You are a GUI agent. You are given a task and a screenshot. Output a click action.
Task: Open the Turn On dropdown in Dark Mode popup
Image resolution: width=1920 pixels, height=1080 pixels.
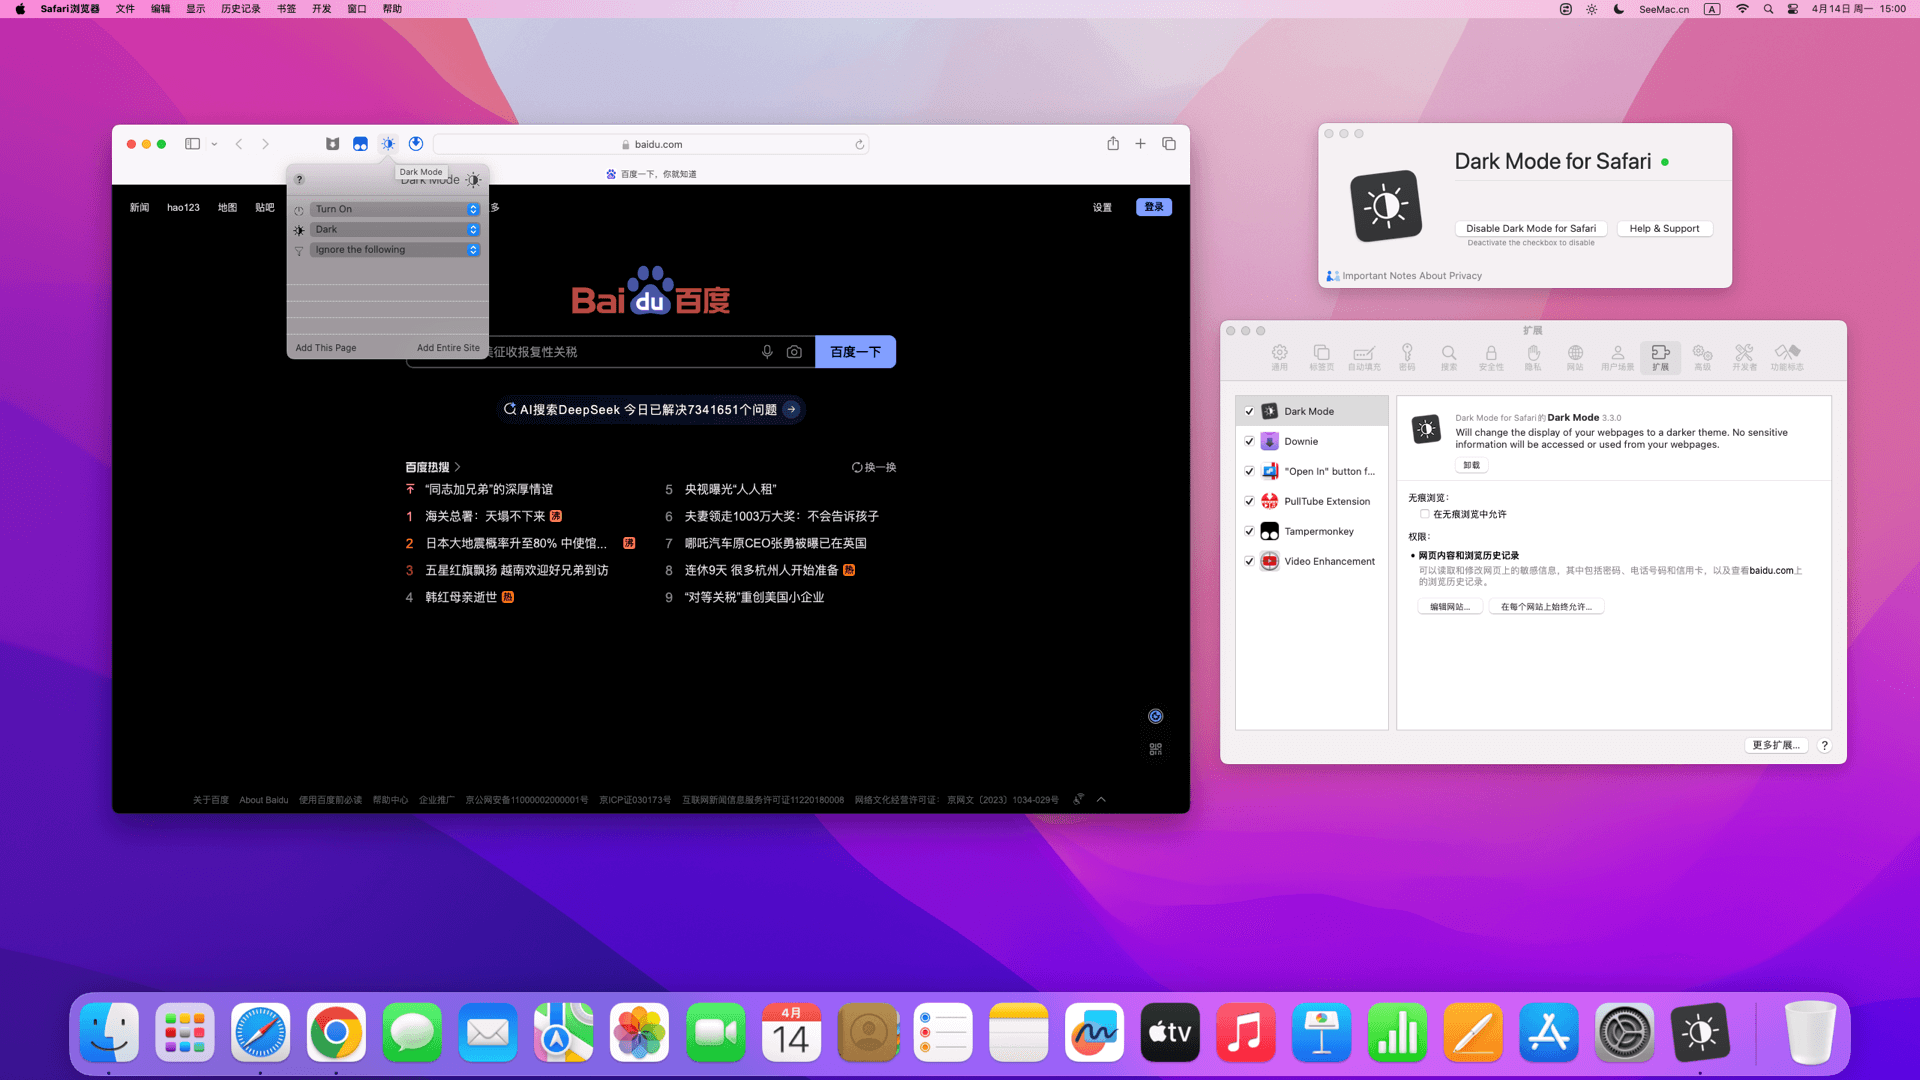tap(395, 209)
